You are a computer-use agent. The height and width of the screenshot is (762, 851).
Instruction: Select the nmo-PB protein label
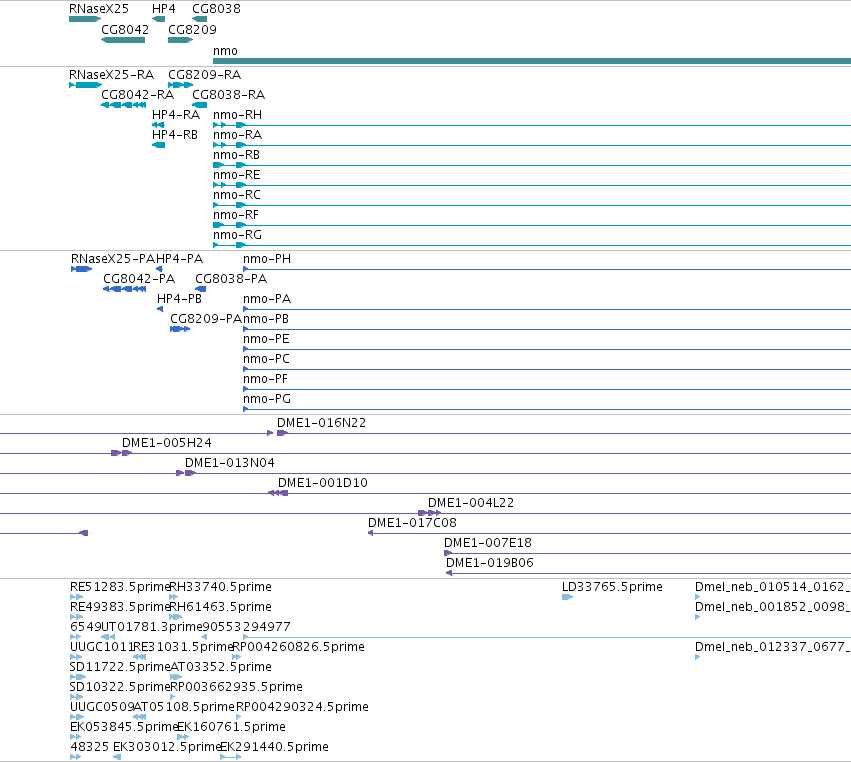click(x=266, y=319)
